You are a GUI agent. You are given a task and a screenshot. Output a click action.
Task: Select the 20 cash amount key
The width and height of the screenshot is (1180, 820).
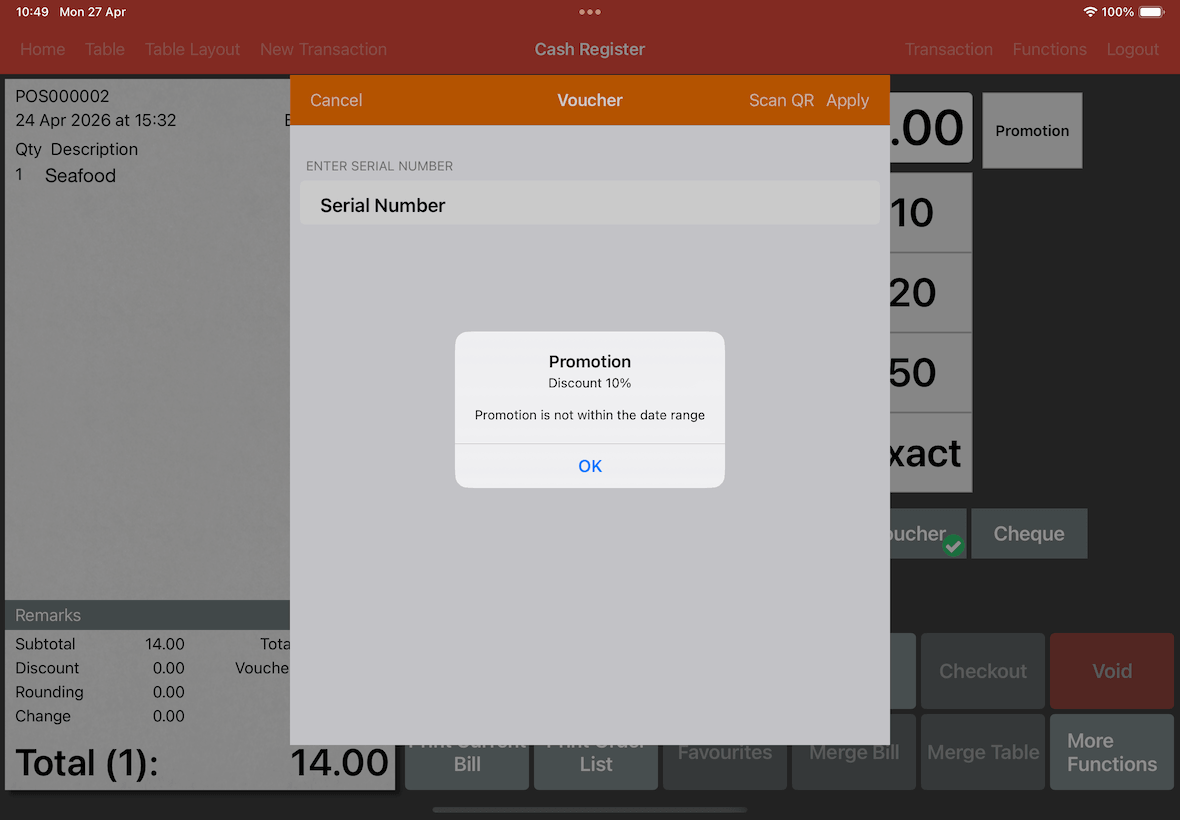coord(931,293)
